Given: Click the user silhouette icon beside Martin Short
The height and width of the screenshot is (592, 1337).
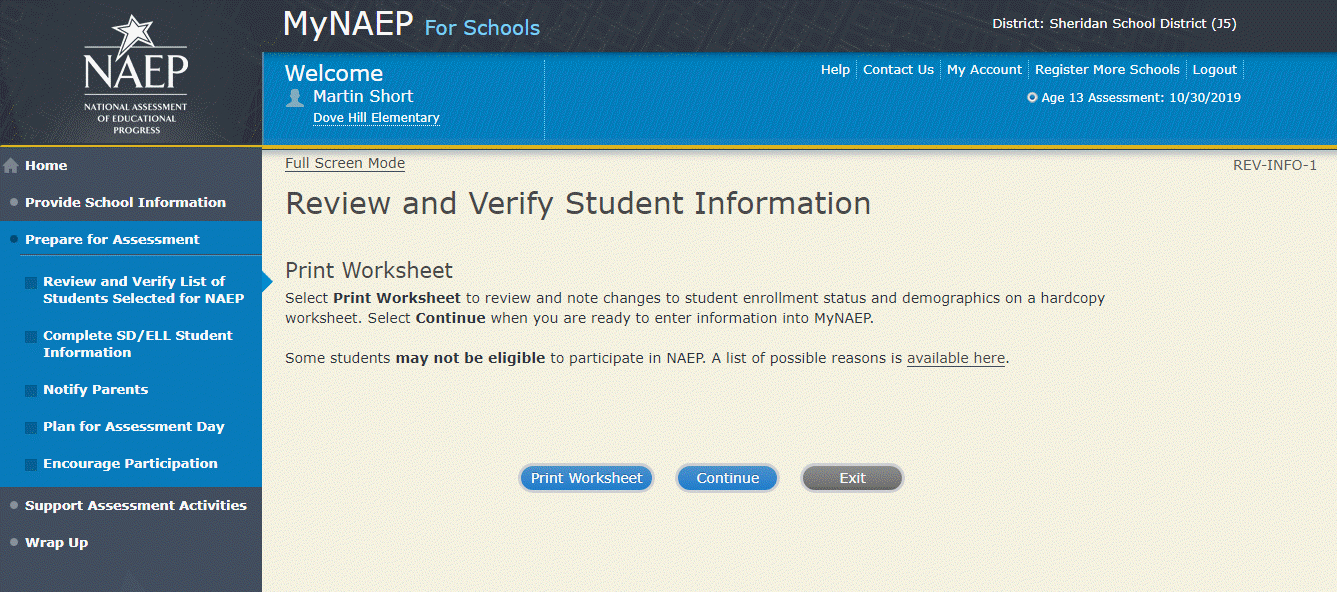Looking at the screenshot, I should (x=295, y=97).
